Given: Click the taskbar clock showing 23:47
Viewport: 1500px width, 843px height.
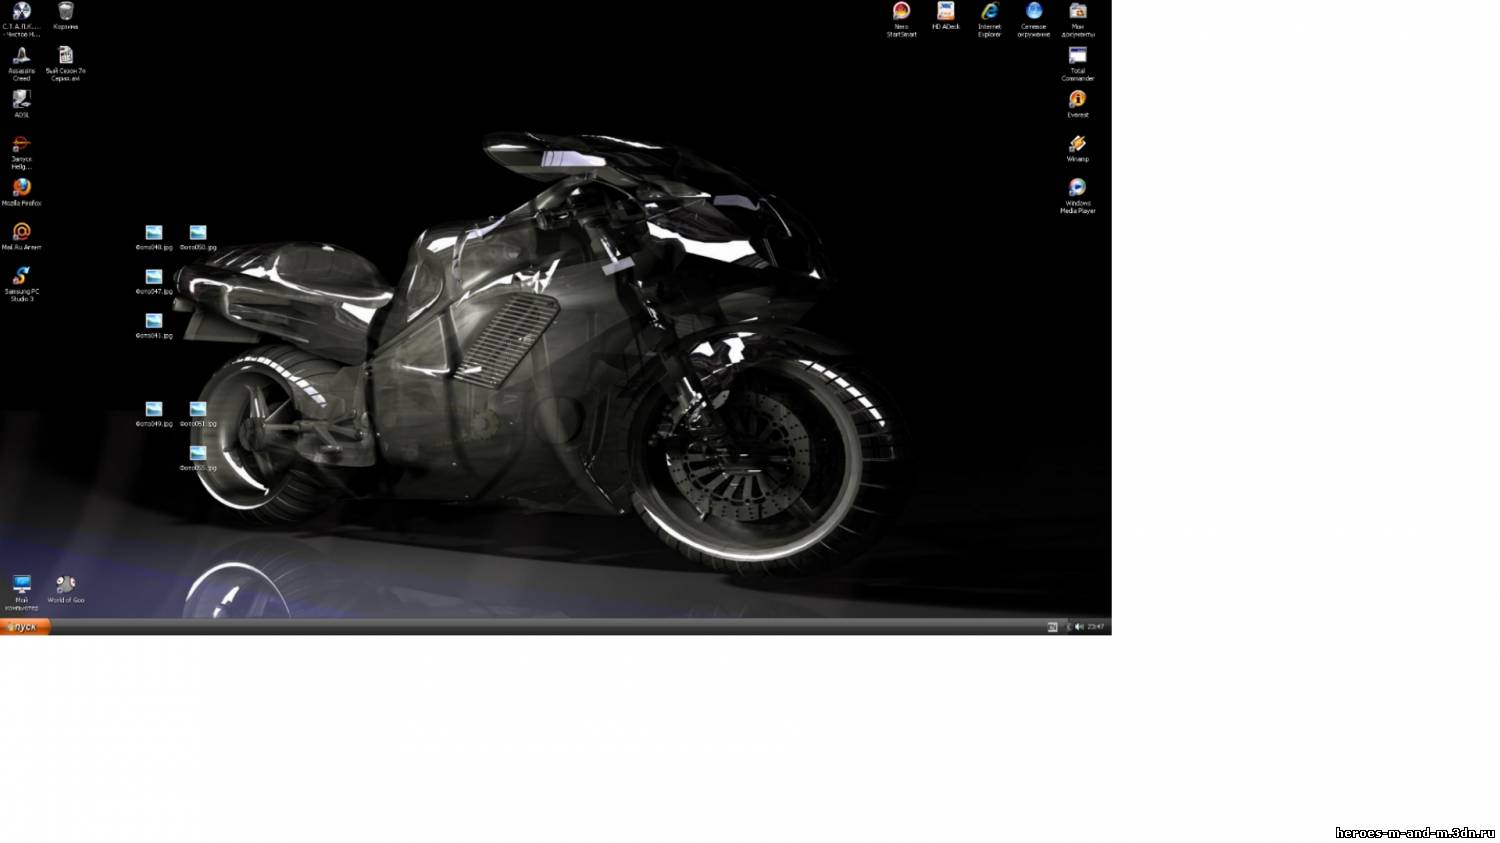Looking at the screenshot, I should coord(1096,627).
